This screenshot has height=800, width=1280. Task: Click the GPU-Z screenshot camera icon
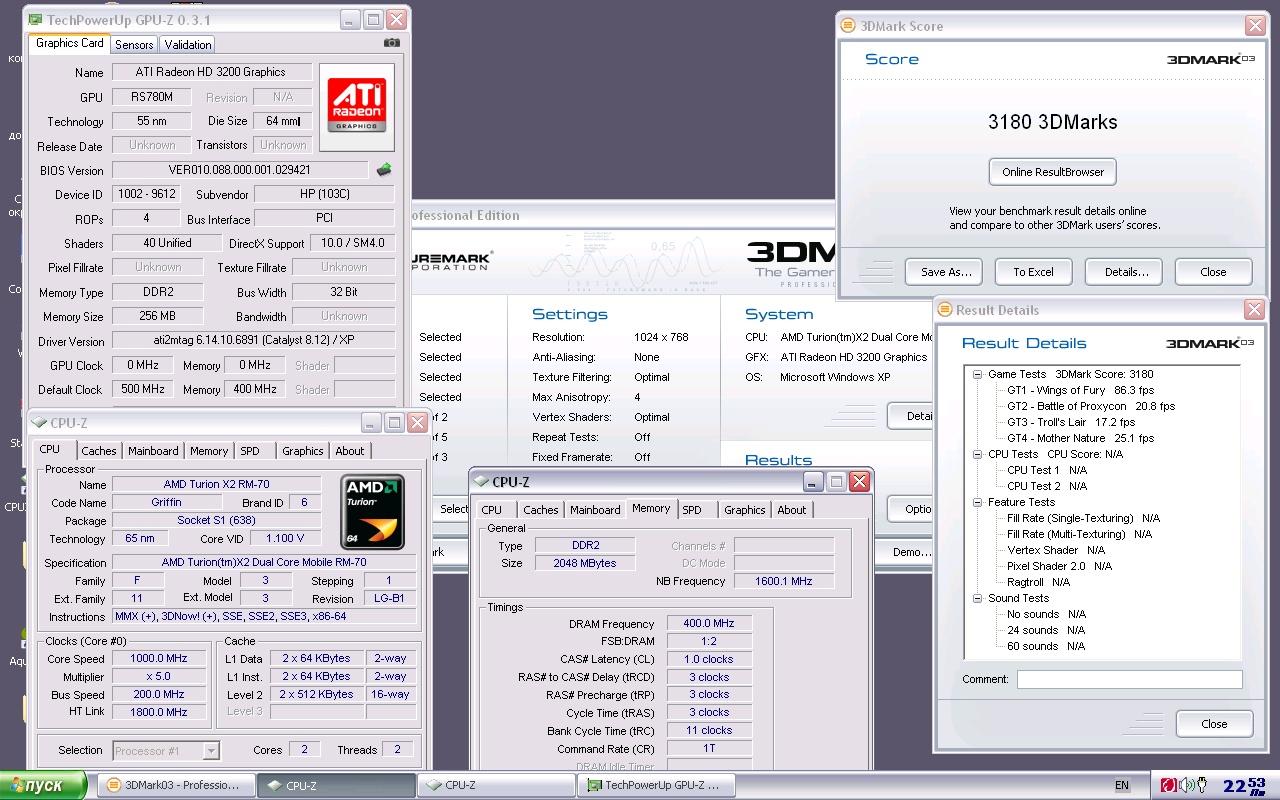(392, 43)
